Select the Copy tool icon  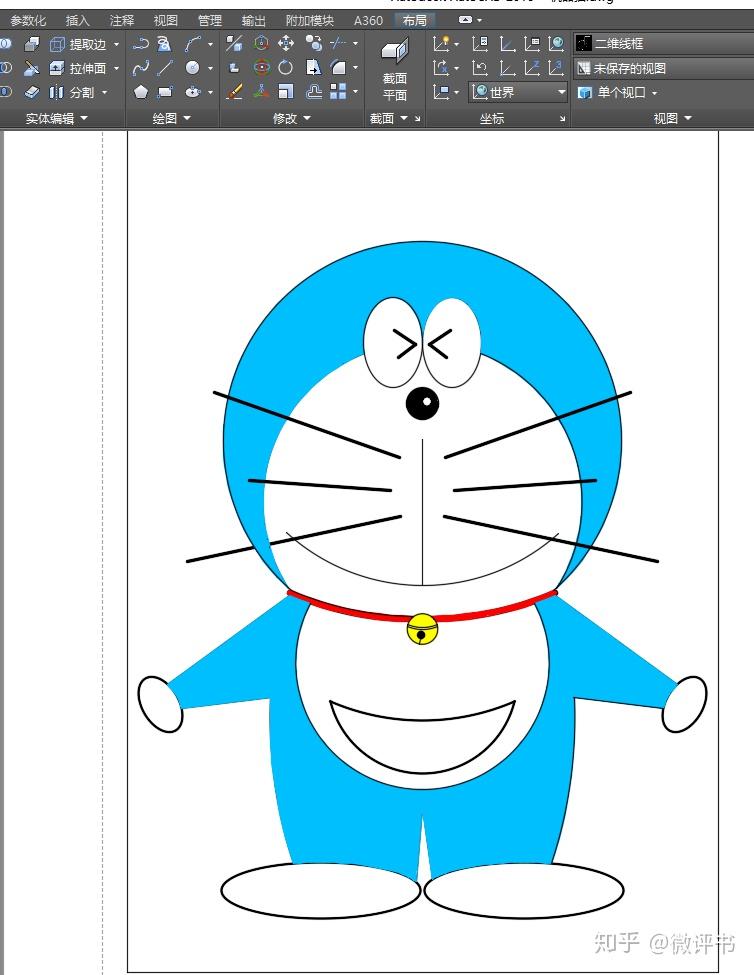314,44
